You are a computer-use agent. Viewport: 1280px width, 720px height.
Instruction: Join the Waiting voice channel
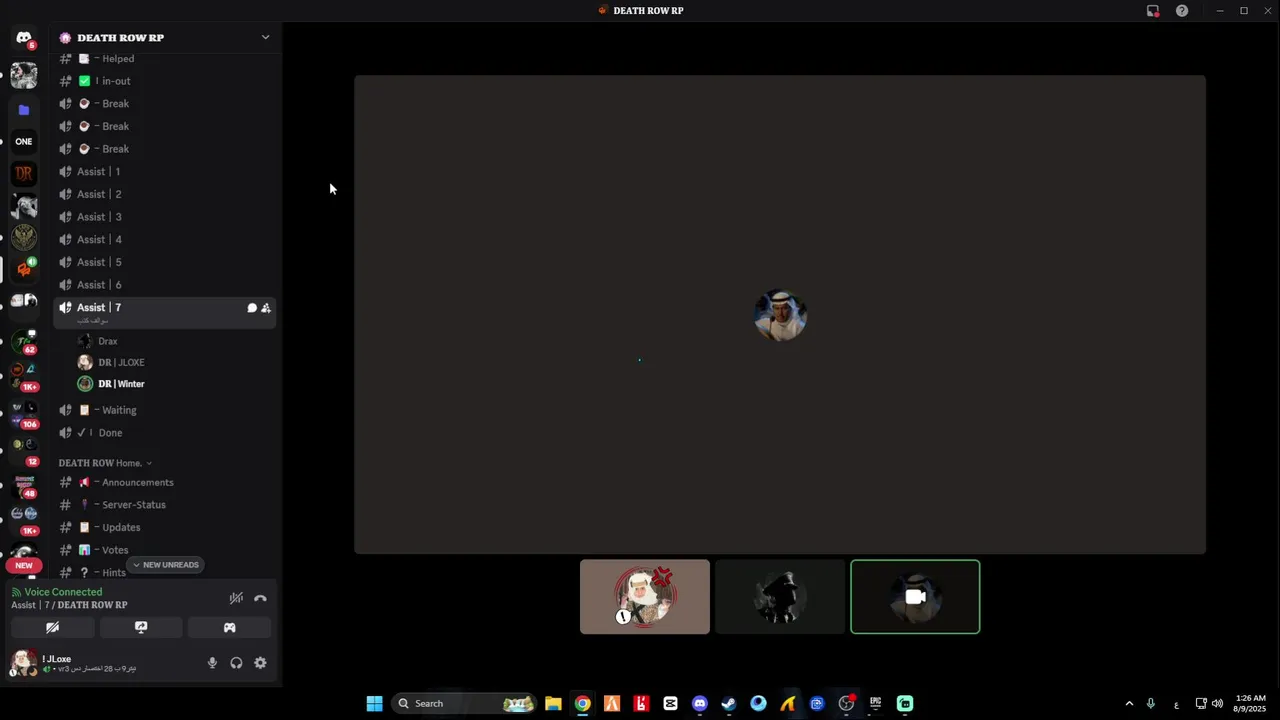pyautogui.click(x=164, y=410)
